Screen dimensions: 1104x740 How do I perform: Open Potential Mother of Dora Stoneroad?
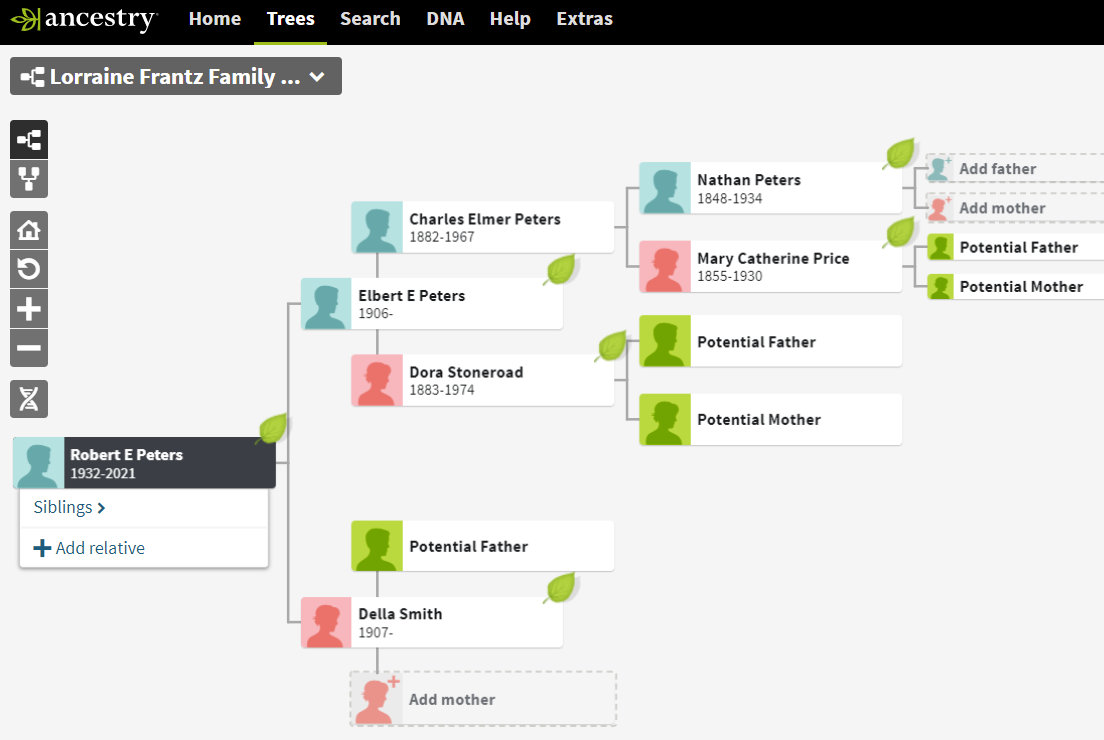771,420
